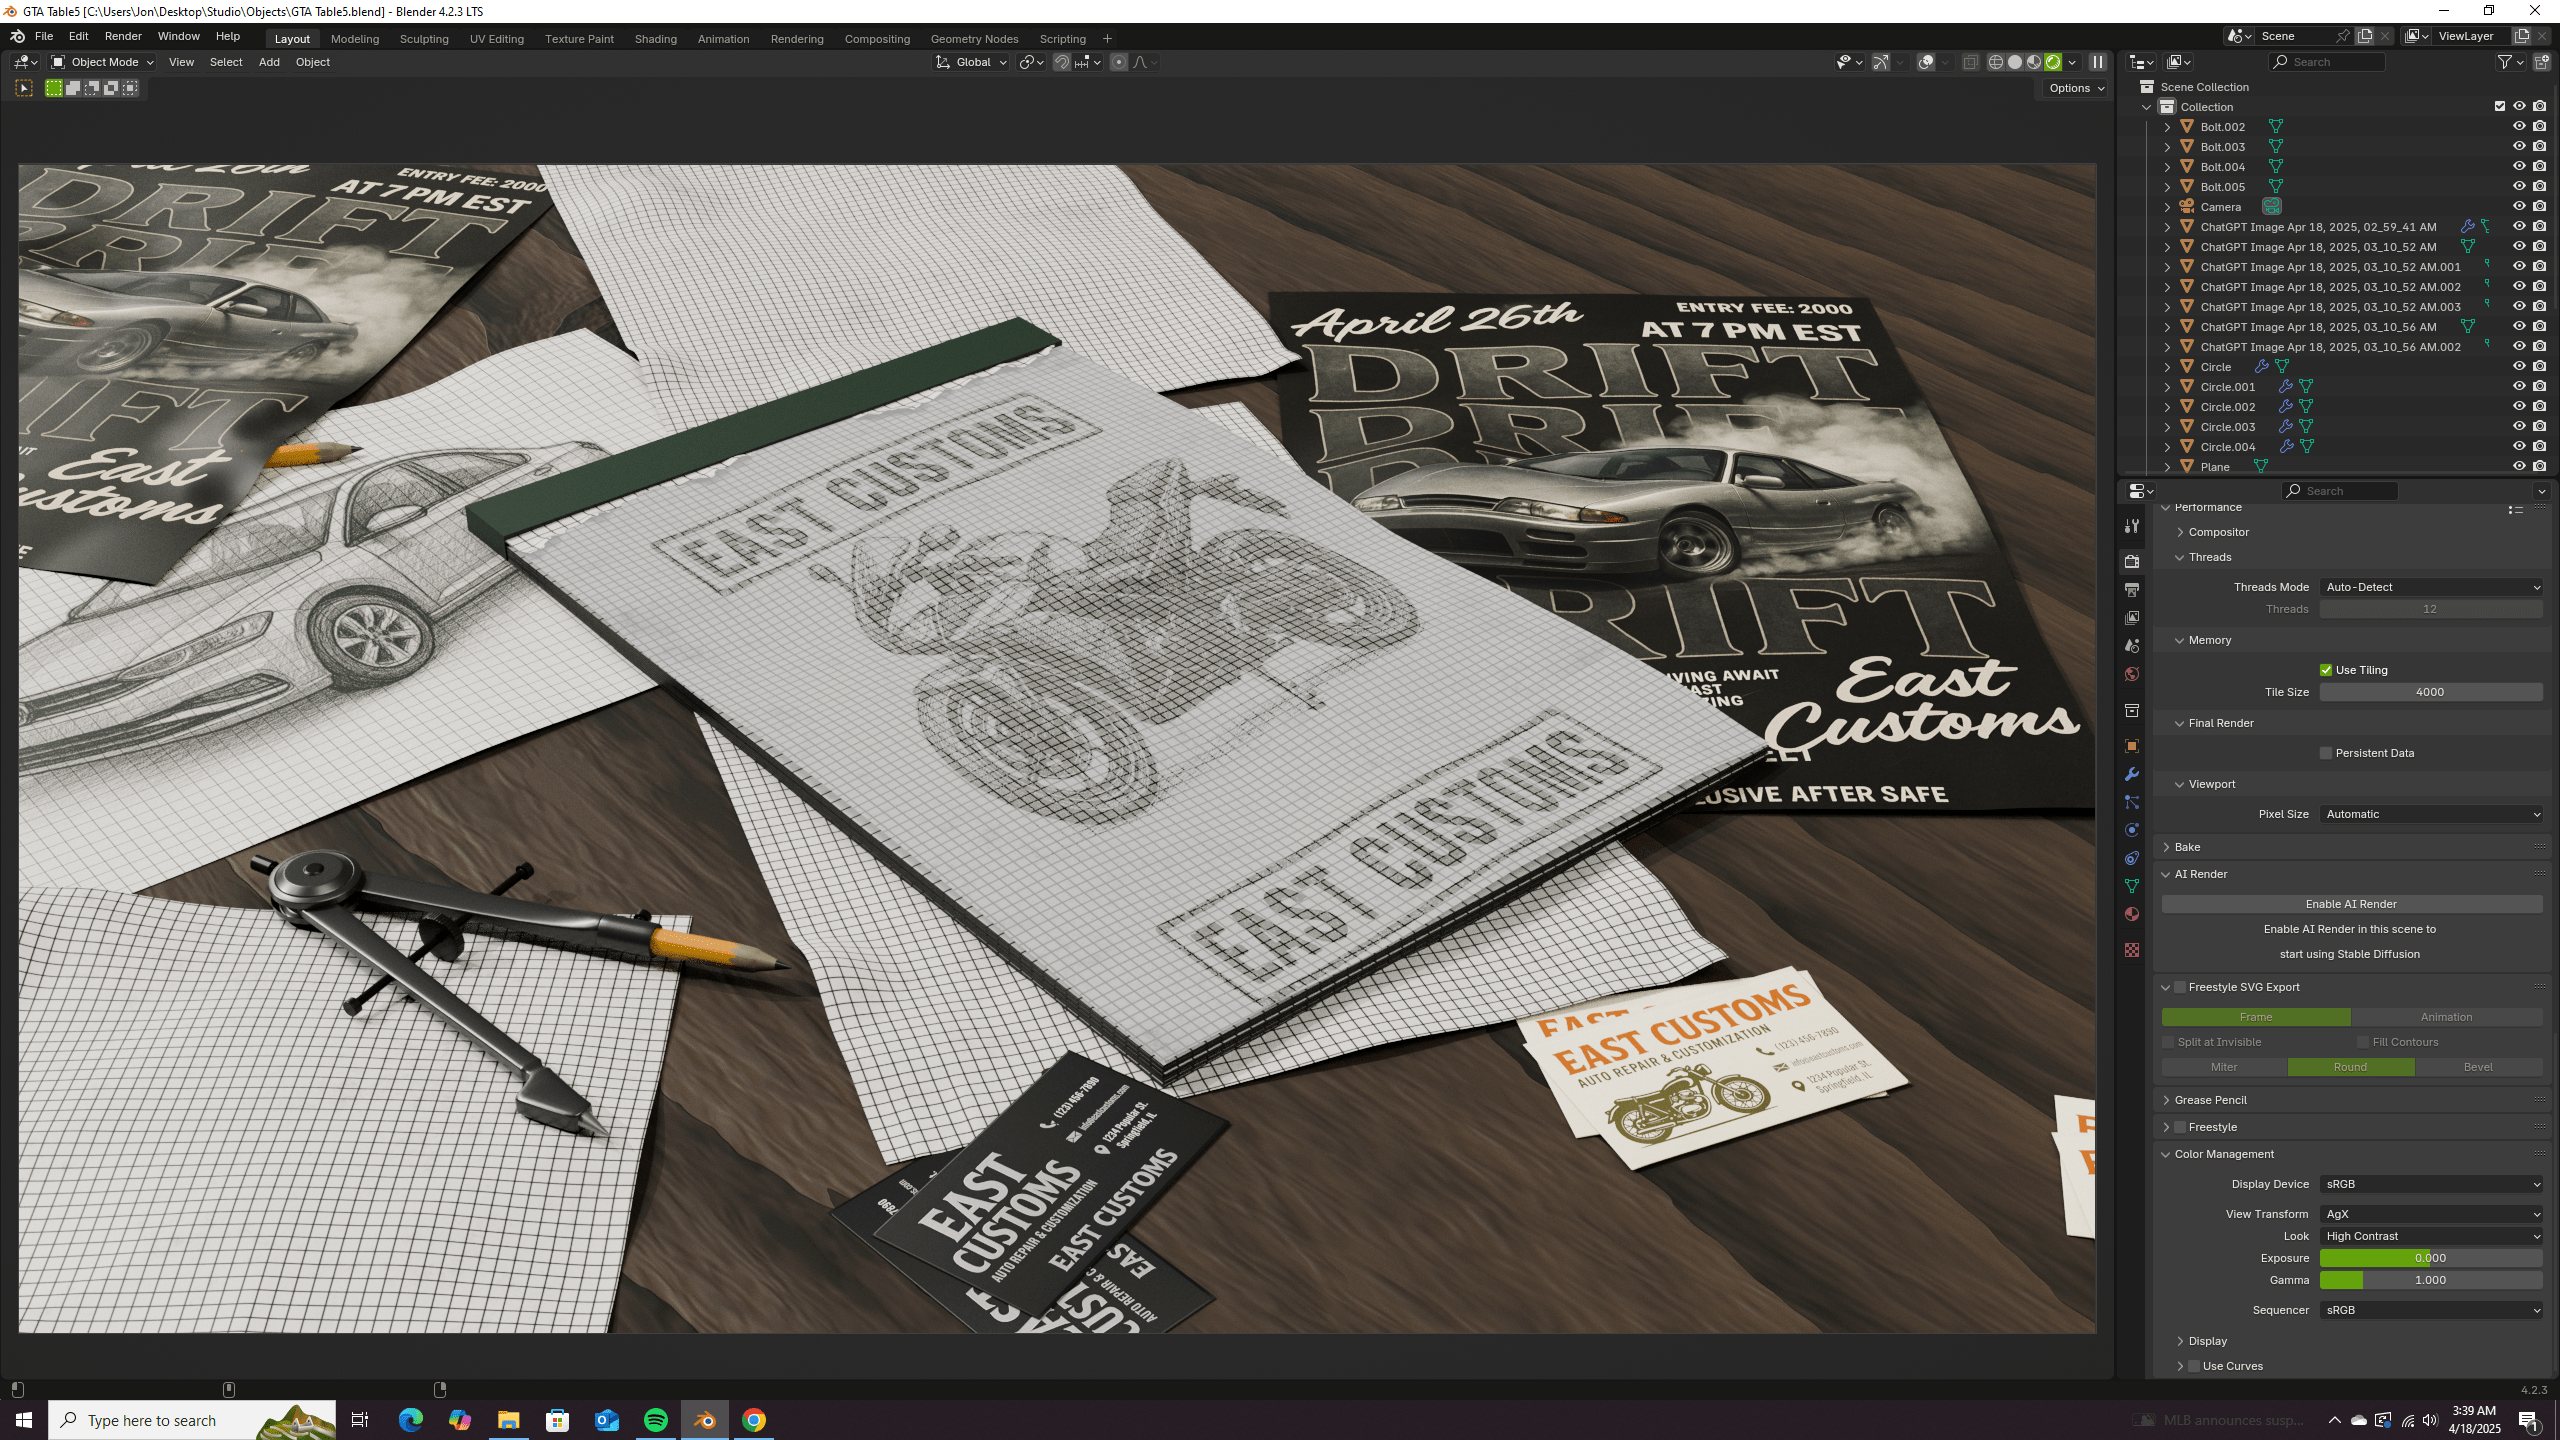This screenshot has height=1440, width=2560.
Task: Open the Render menu
Action: tap(123, 36)
